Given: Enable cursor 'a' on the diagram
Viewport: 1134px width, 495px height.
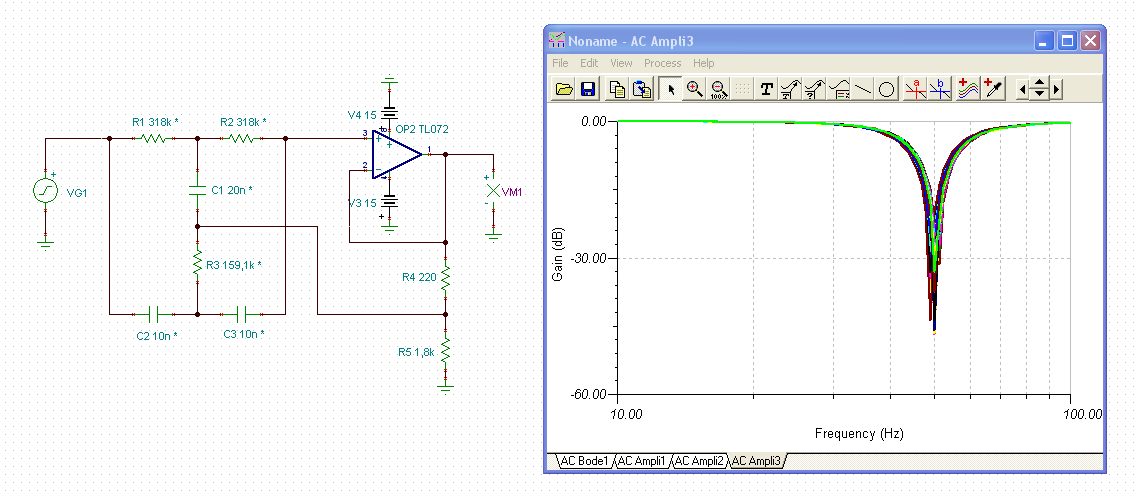Looking at the screenshot, I should pos(916,89).
